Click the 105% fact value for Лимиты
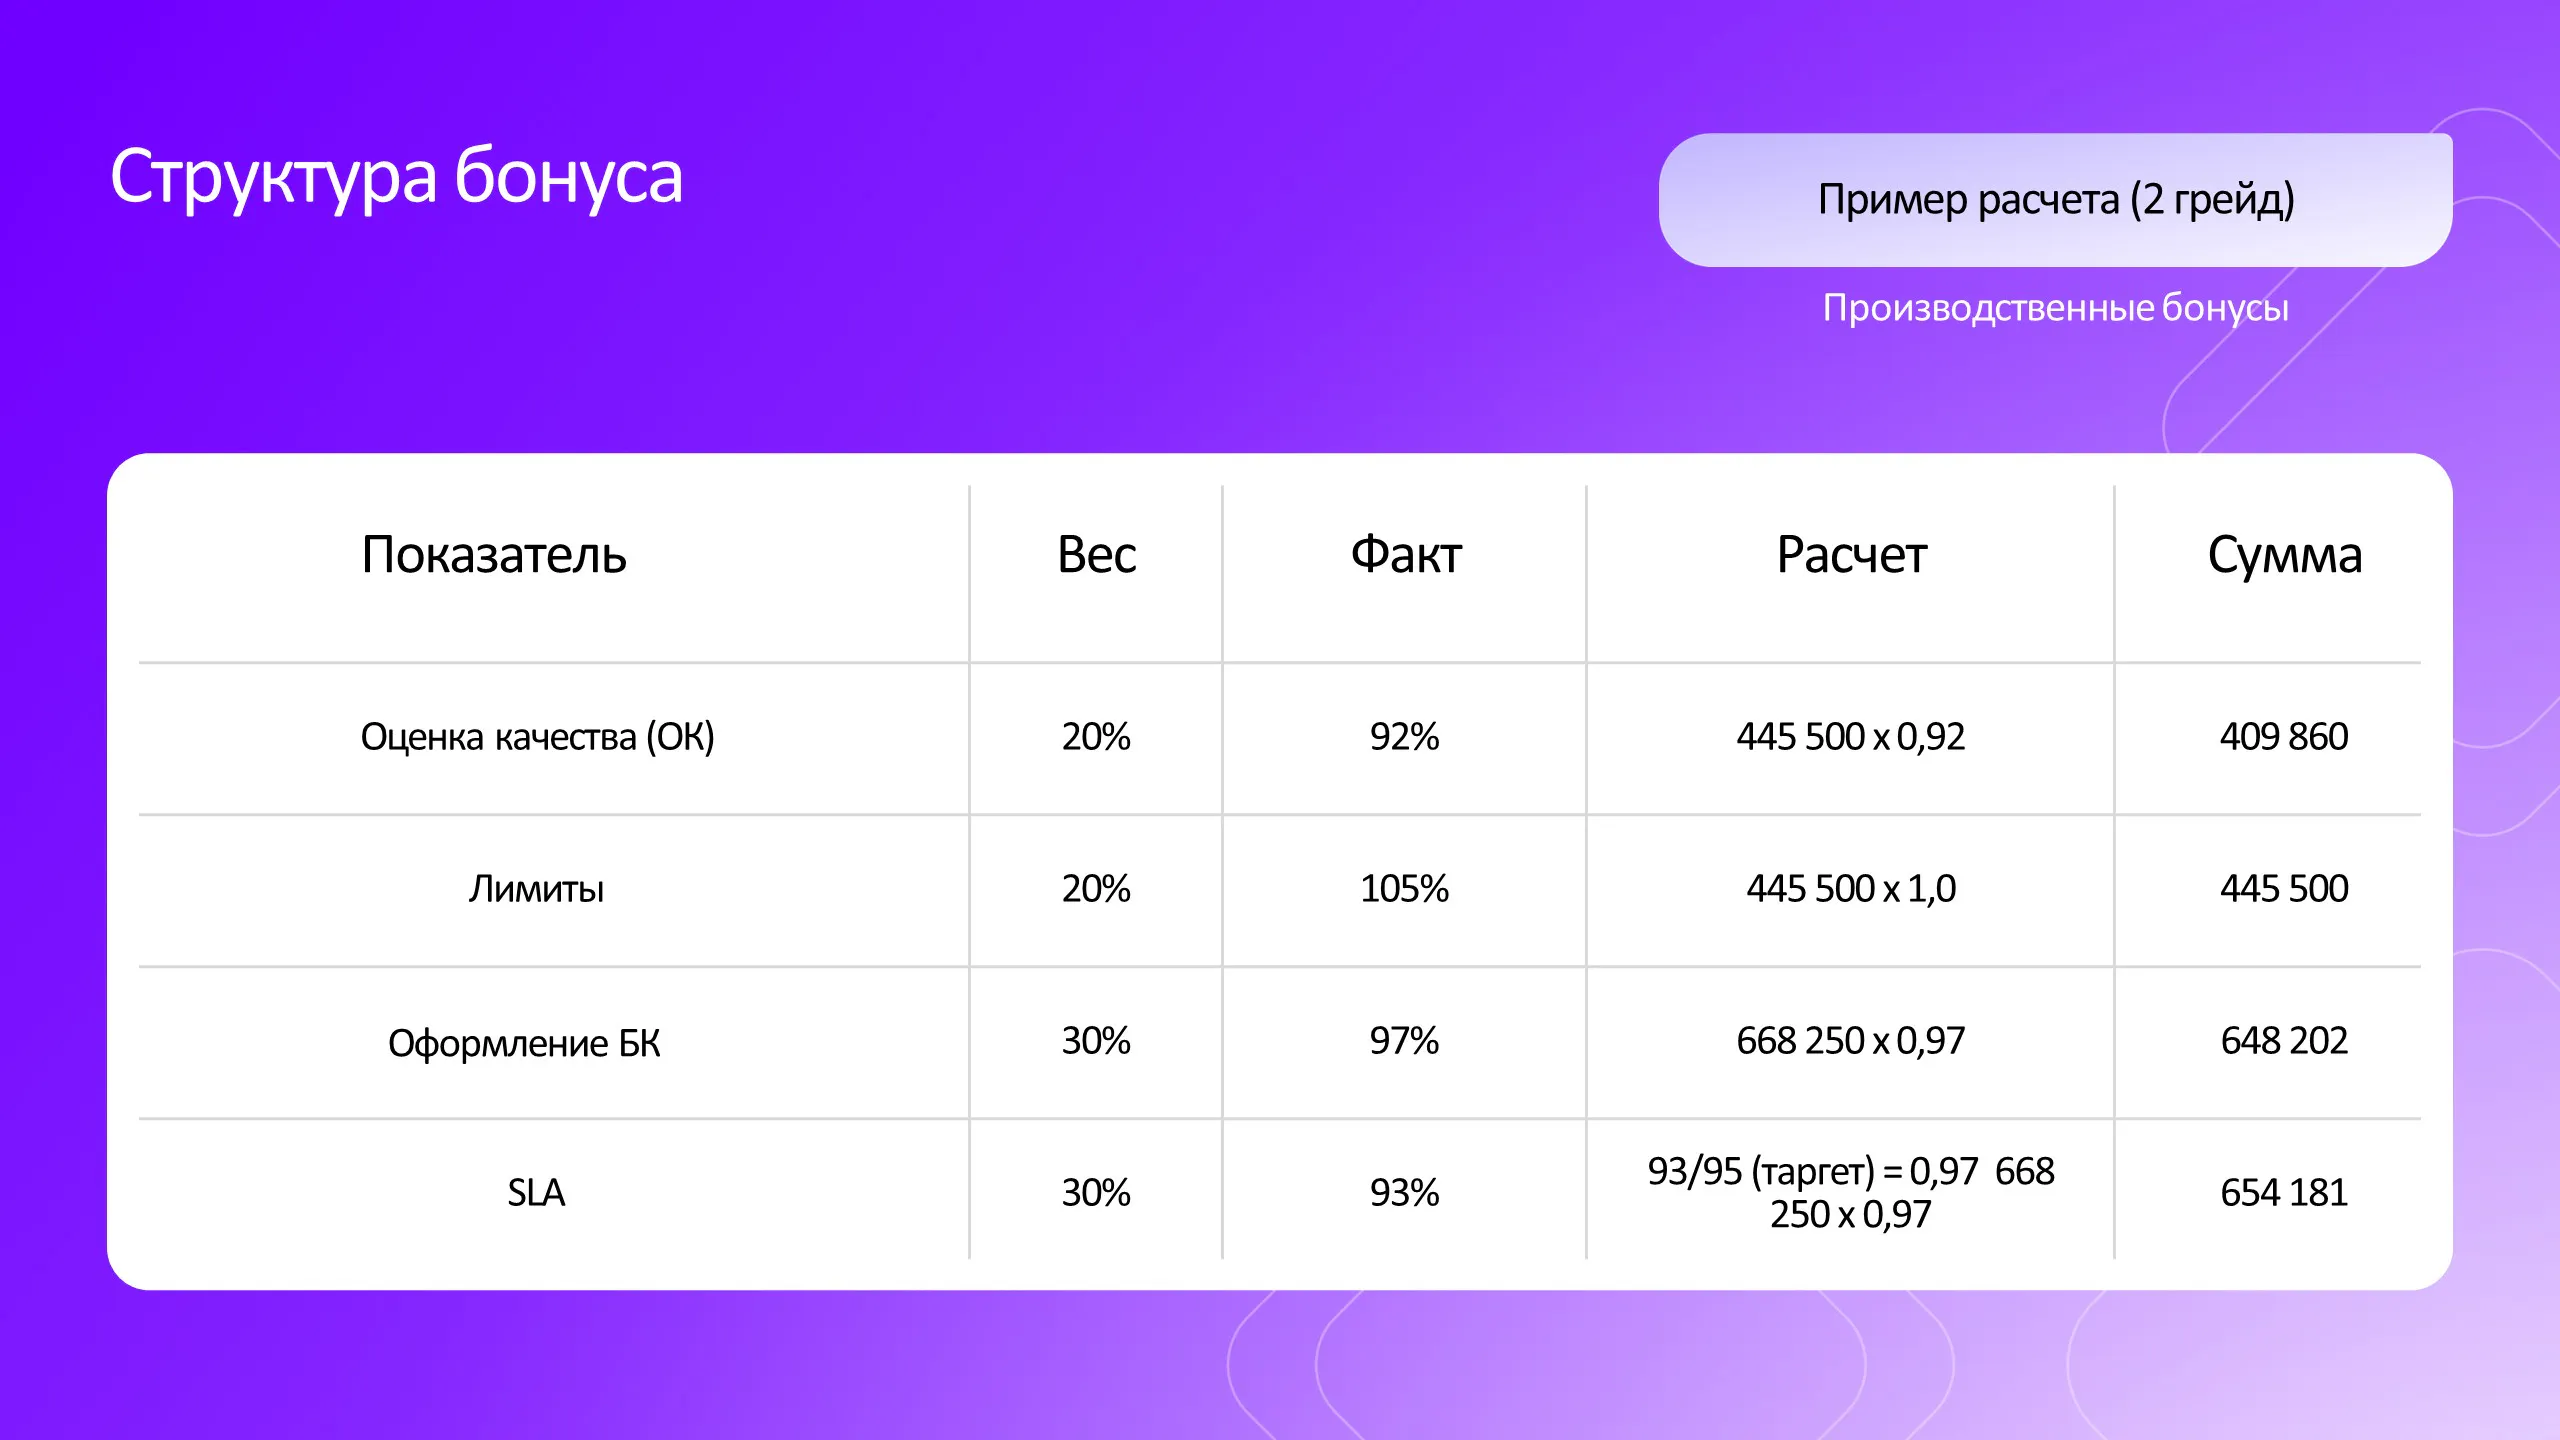 [x=1404, y=889]
